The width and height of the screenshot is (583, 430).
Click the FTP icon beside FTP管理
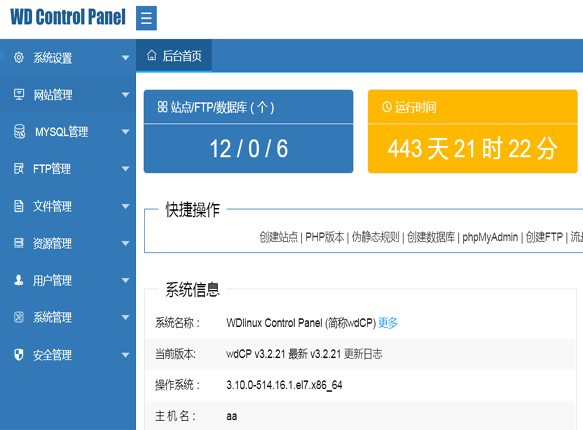click(x=19, y=169)
